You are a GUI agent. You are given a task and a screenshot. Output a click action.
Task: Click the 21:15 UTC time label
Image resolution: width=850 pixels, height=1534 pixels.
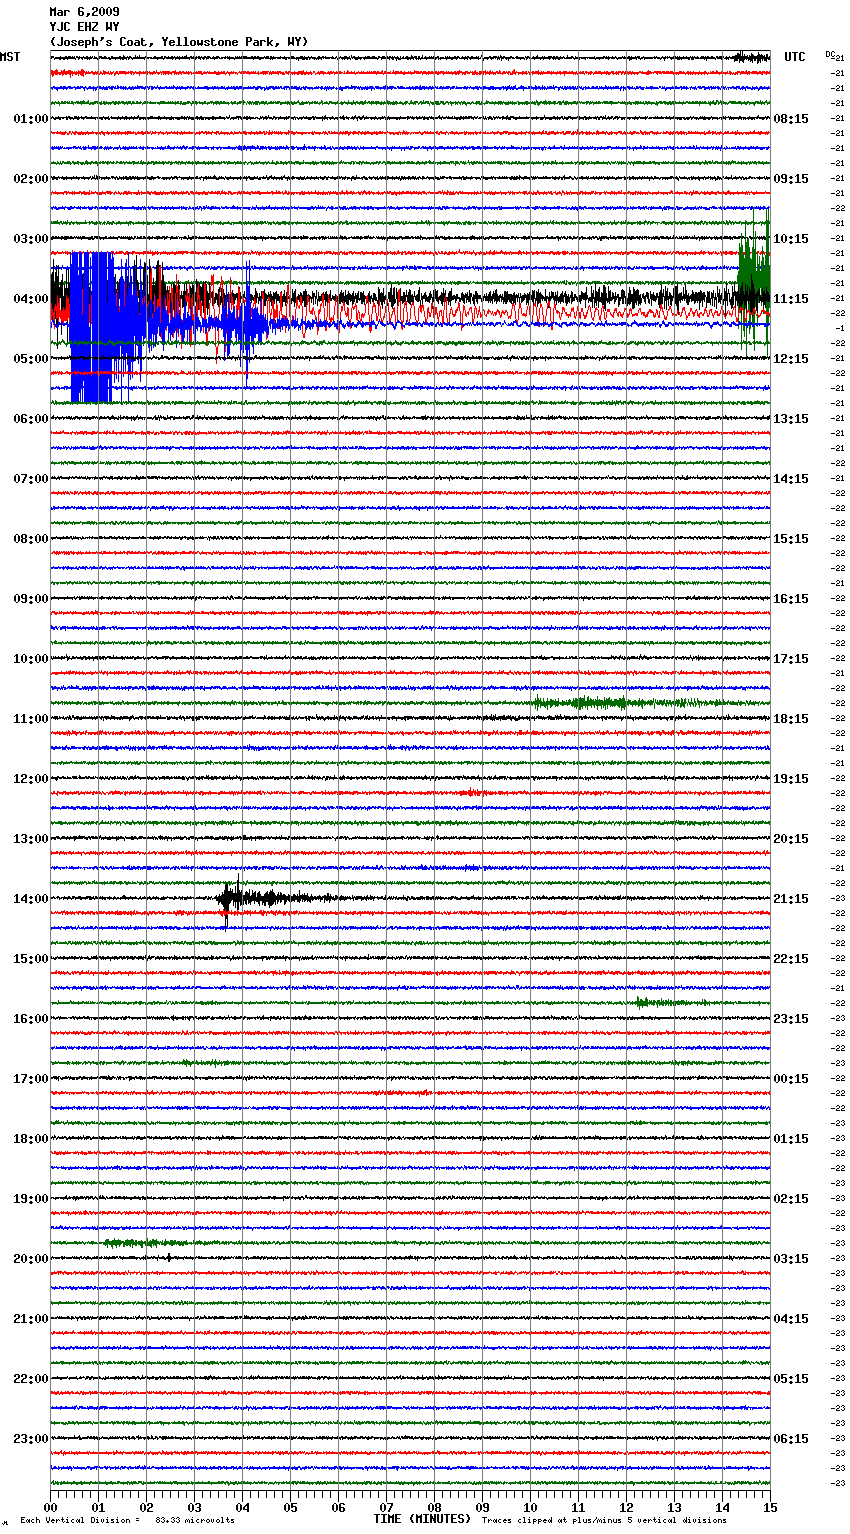coord(791,899)
